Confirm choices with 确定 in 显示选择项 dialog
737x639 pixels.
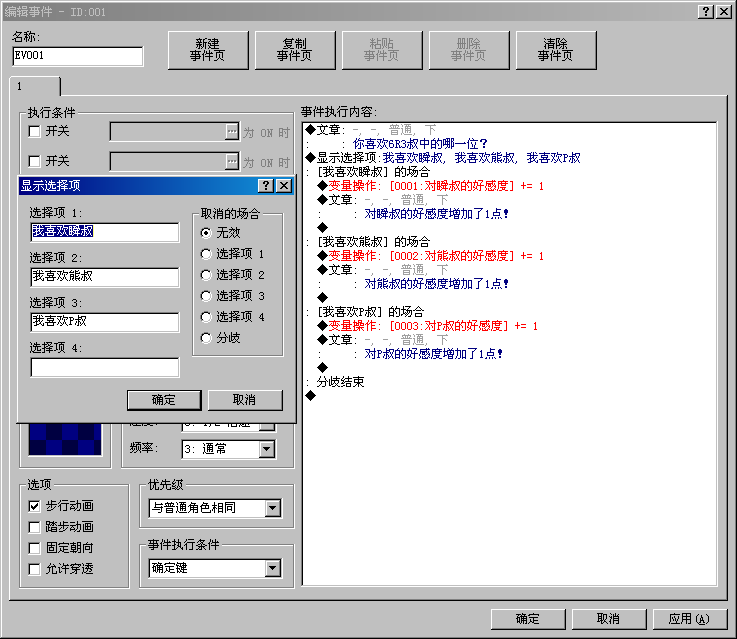pyautogui.click(x=164, y=400)
